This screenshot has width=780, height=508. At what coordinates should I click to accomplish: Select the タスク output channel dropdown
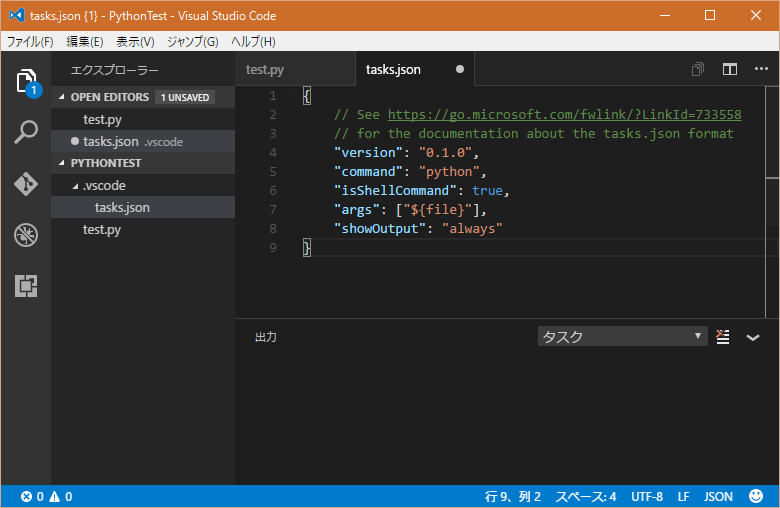tap(622, 336)
